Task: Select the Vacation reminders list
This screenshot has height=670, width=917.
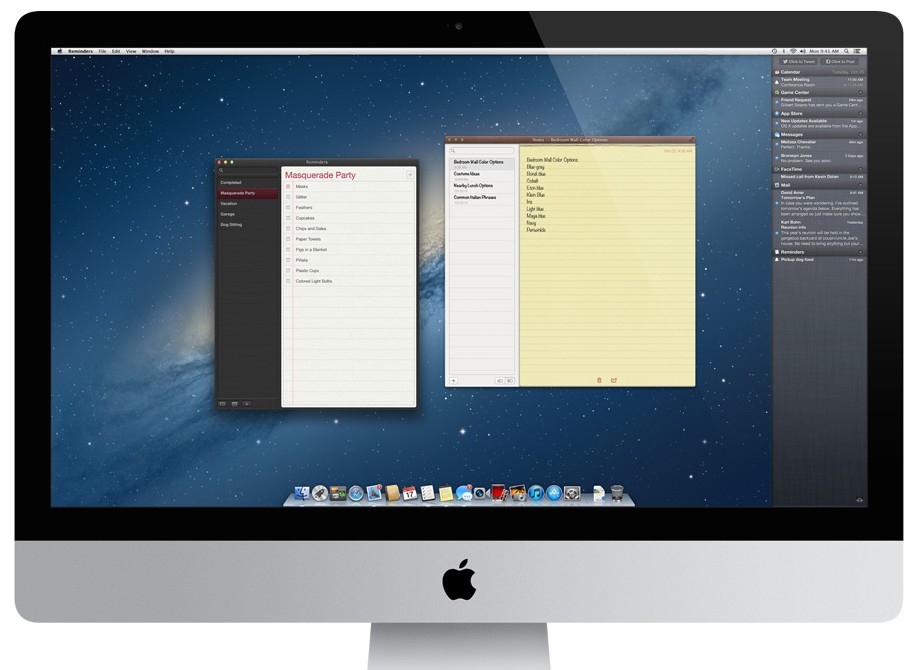Action: (230, 203)
